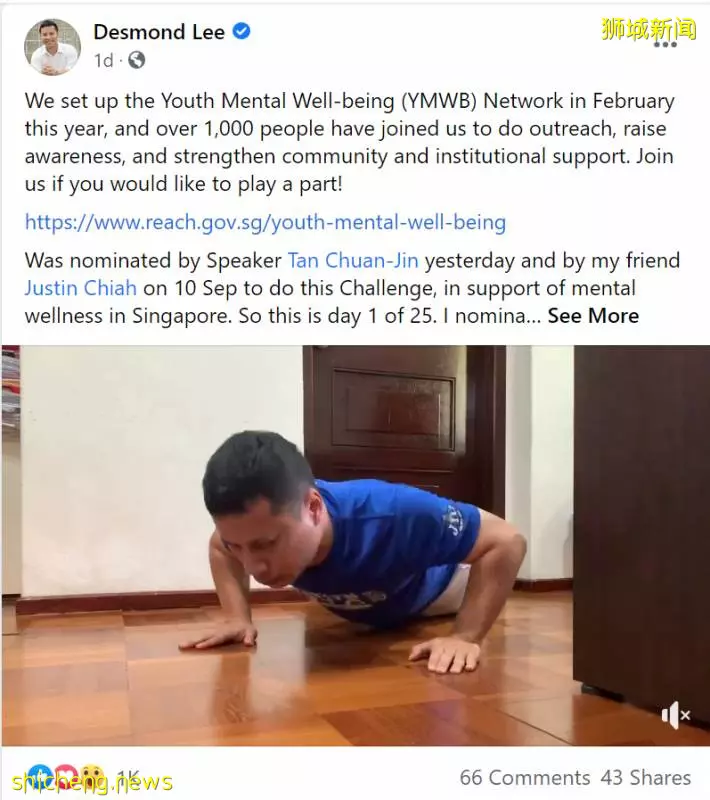Click the shicheng.news watermark
The width and height of the screenshot is (710, 800).
tap(92, 781)
